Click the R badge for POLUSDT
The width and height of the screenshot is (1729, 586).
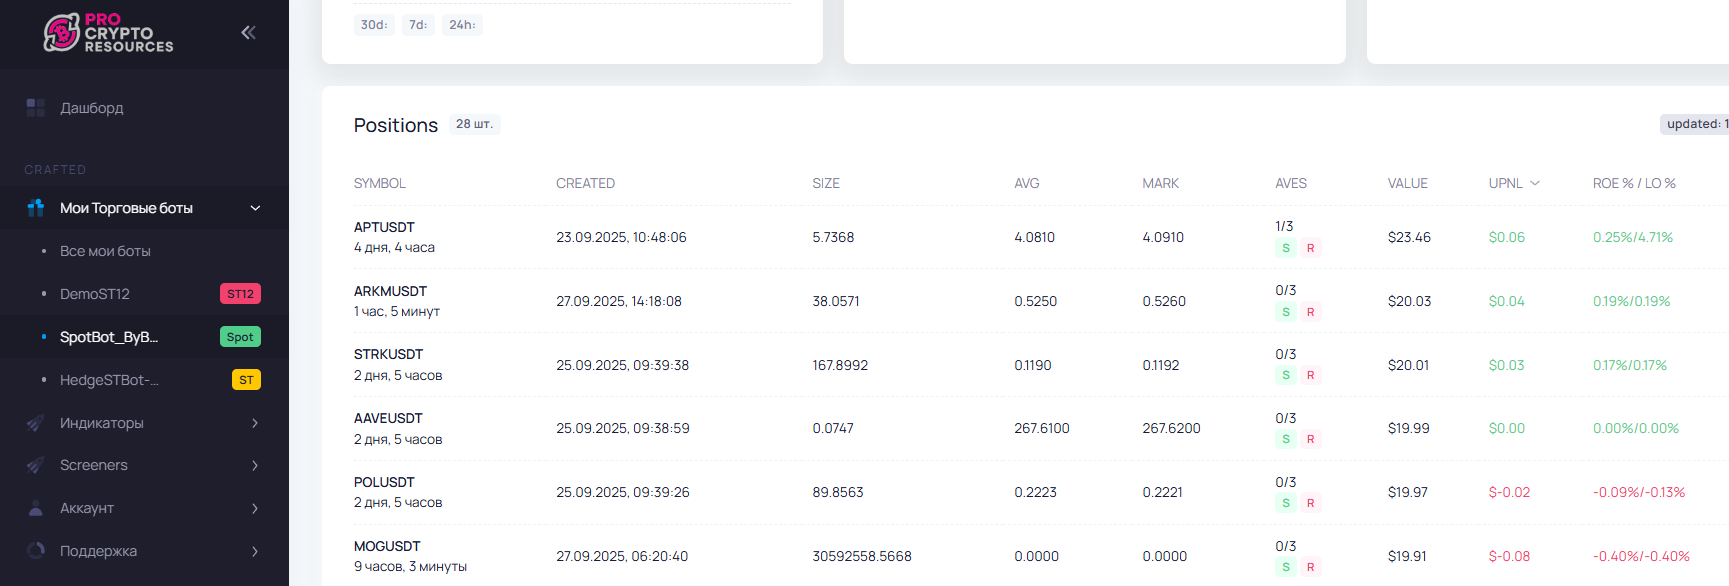click(1310, 503)
